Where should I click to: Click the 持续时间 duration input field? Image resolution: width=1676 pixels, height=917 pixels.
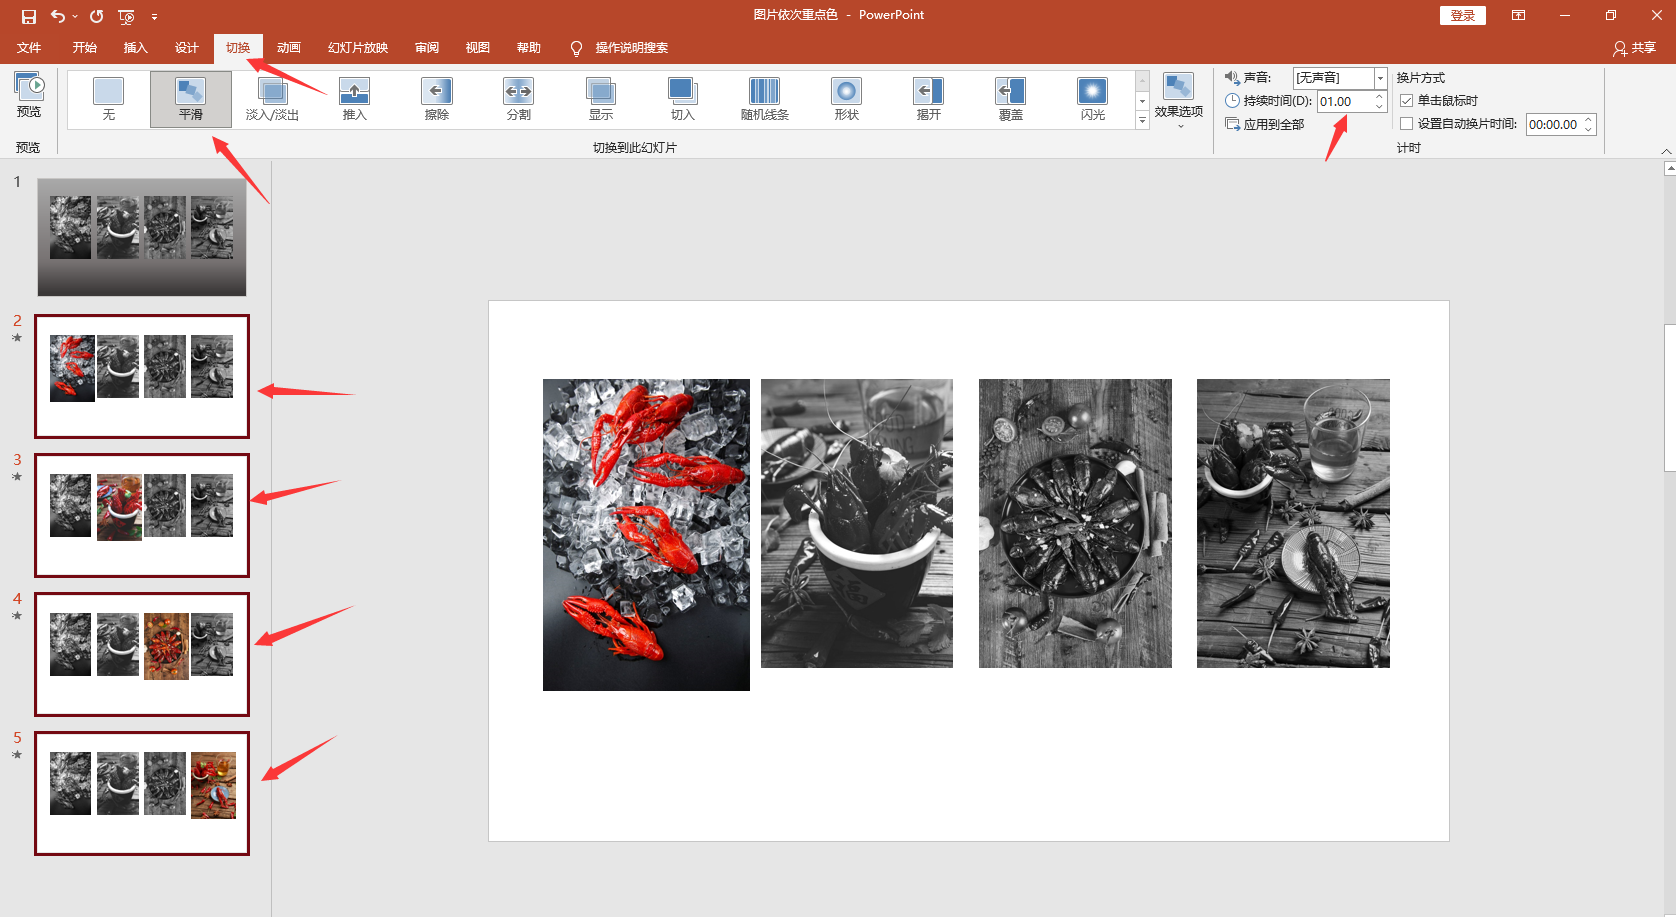(x=1345, y=101)
